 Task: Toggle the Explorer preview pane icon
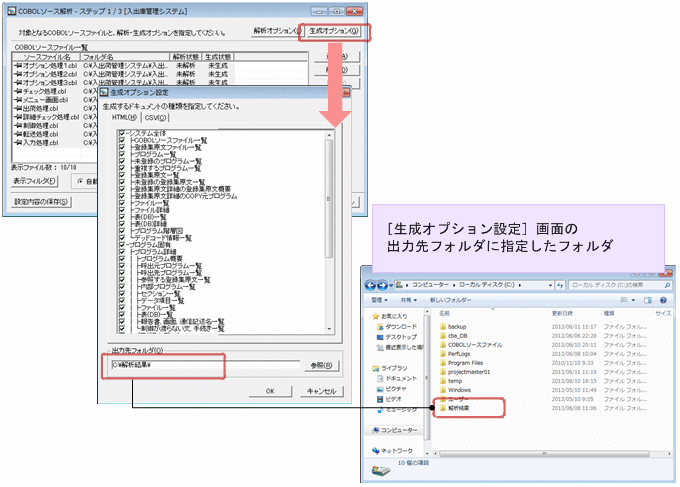pyautogui.click(x=648, y=300)
